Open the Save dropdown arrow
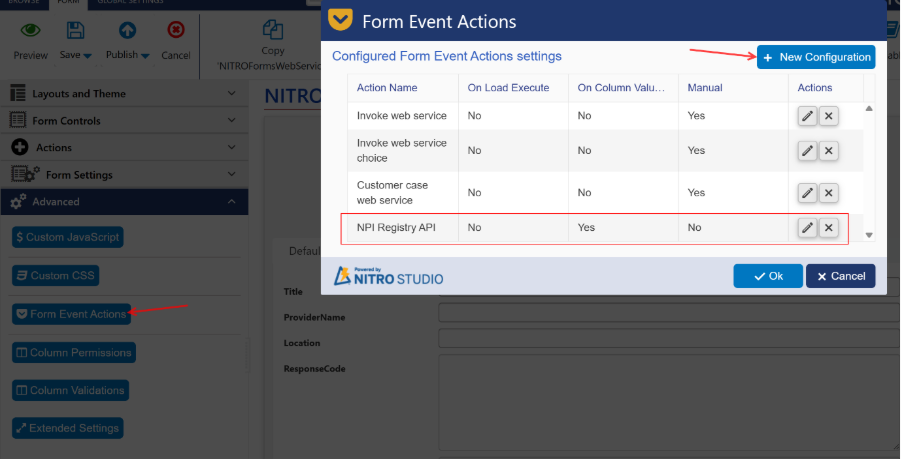 (x=88, y=56)
